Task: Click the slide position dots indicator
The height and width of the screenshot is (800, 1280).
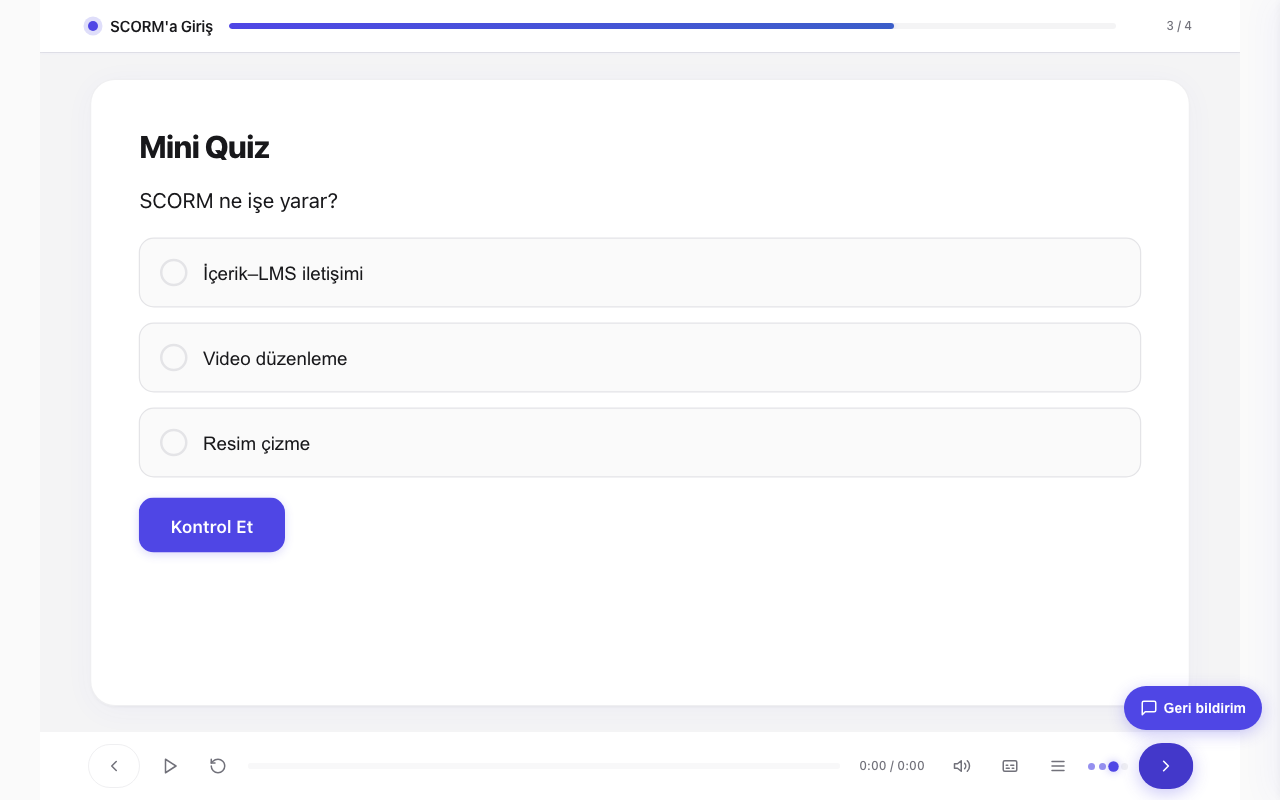Action: (1108, 766)
